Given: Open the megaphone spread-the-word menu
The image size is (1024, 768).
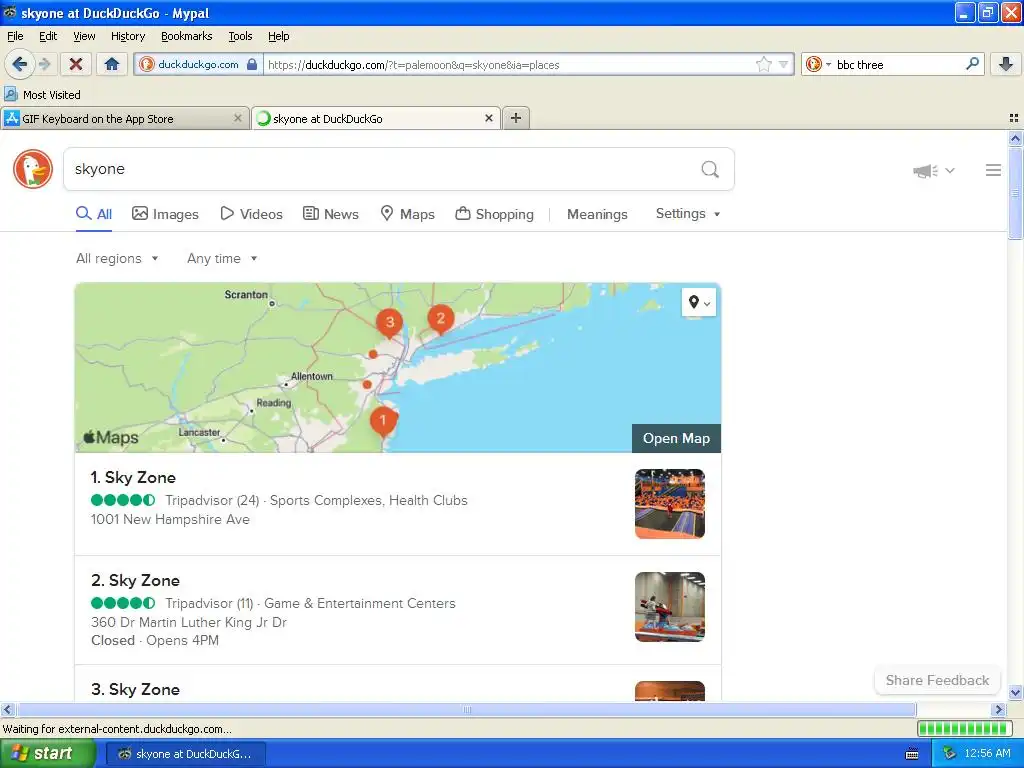Looking at the screenshot, I should click(934, 170).
